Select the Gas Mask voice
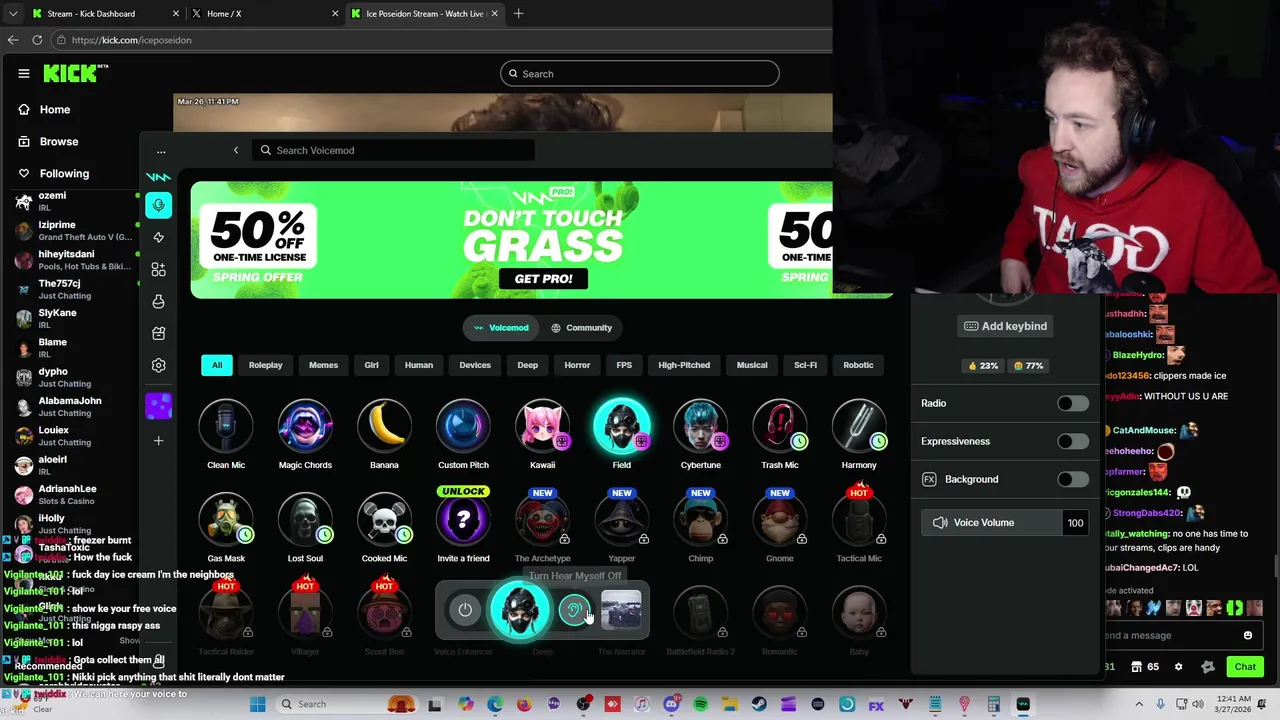The width and height of the screenshot is (1280, 720). coord(226,520)
